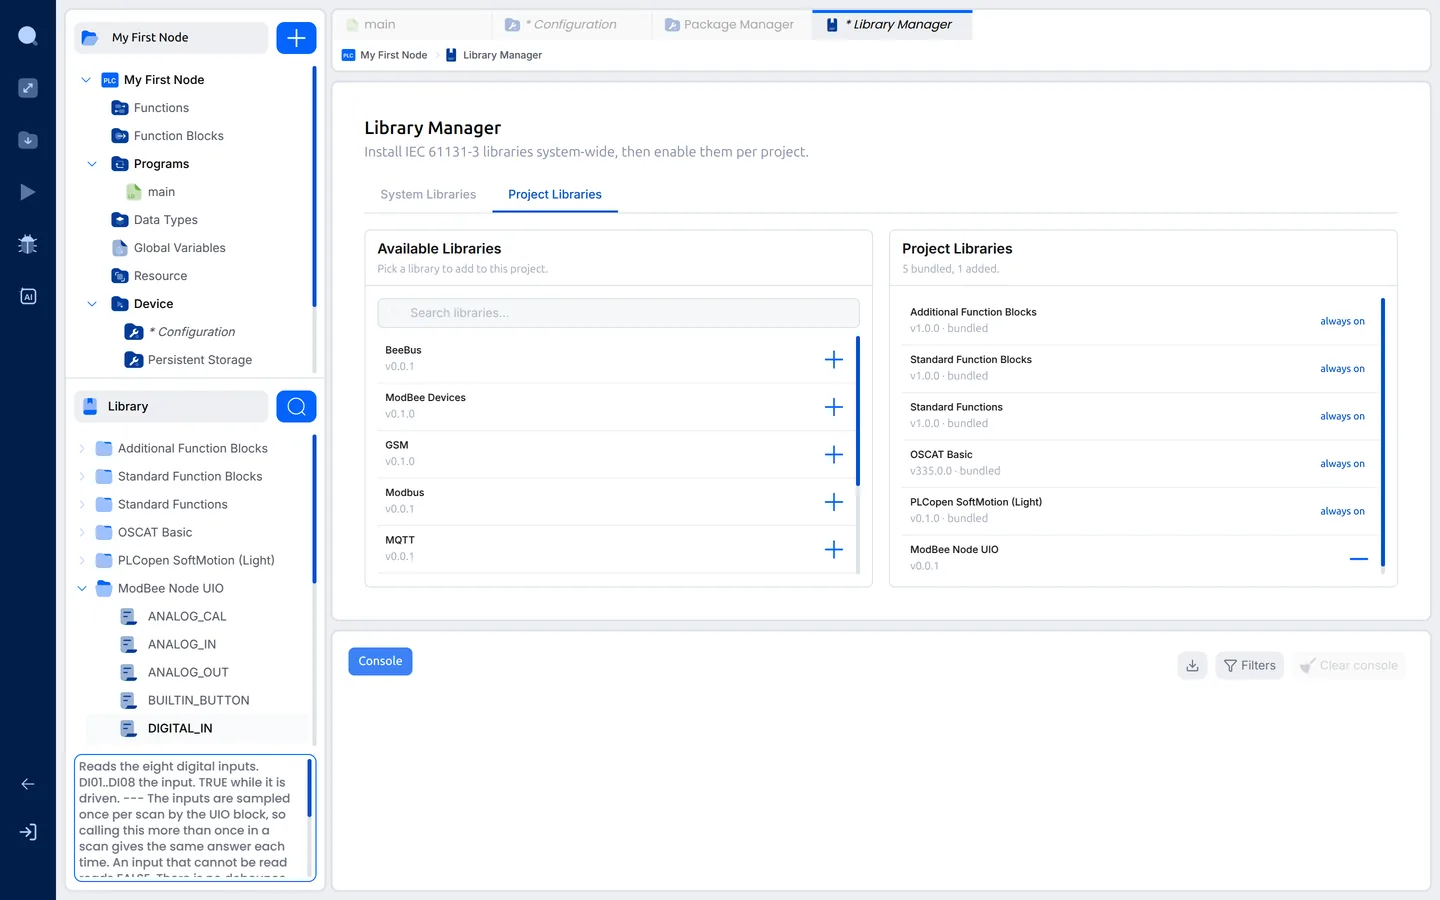Viewport: 1440px width, 900px height.
Task: Open the Package Manager tab
Action: (x=732, y=25)
